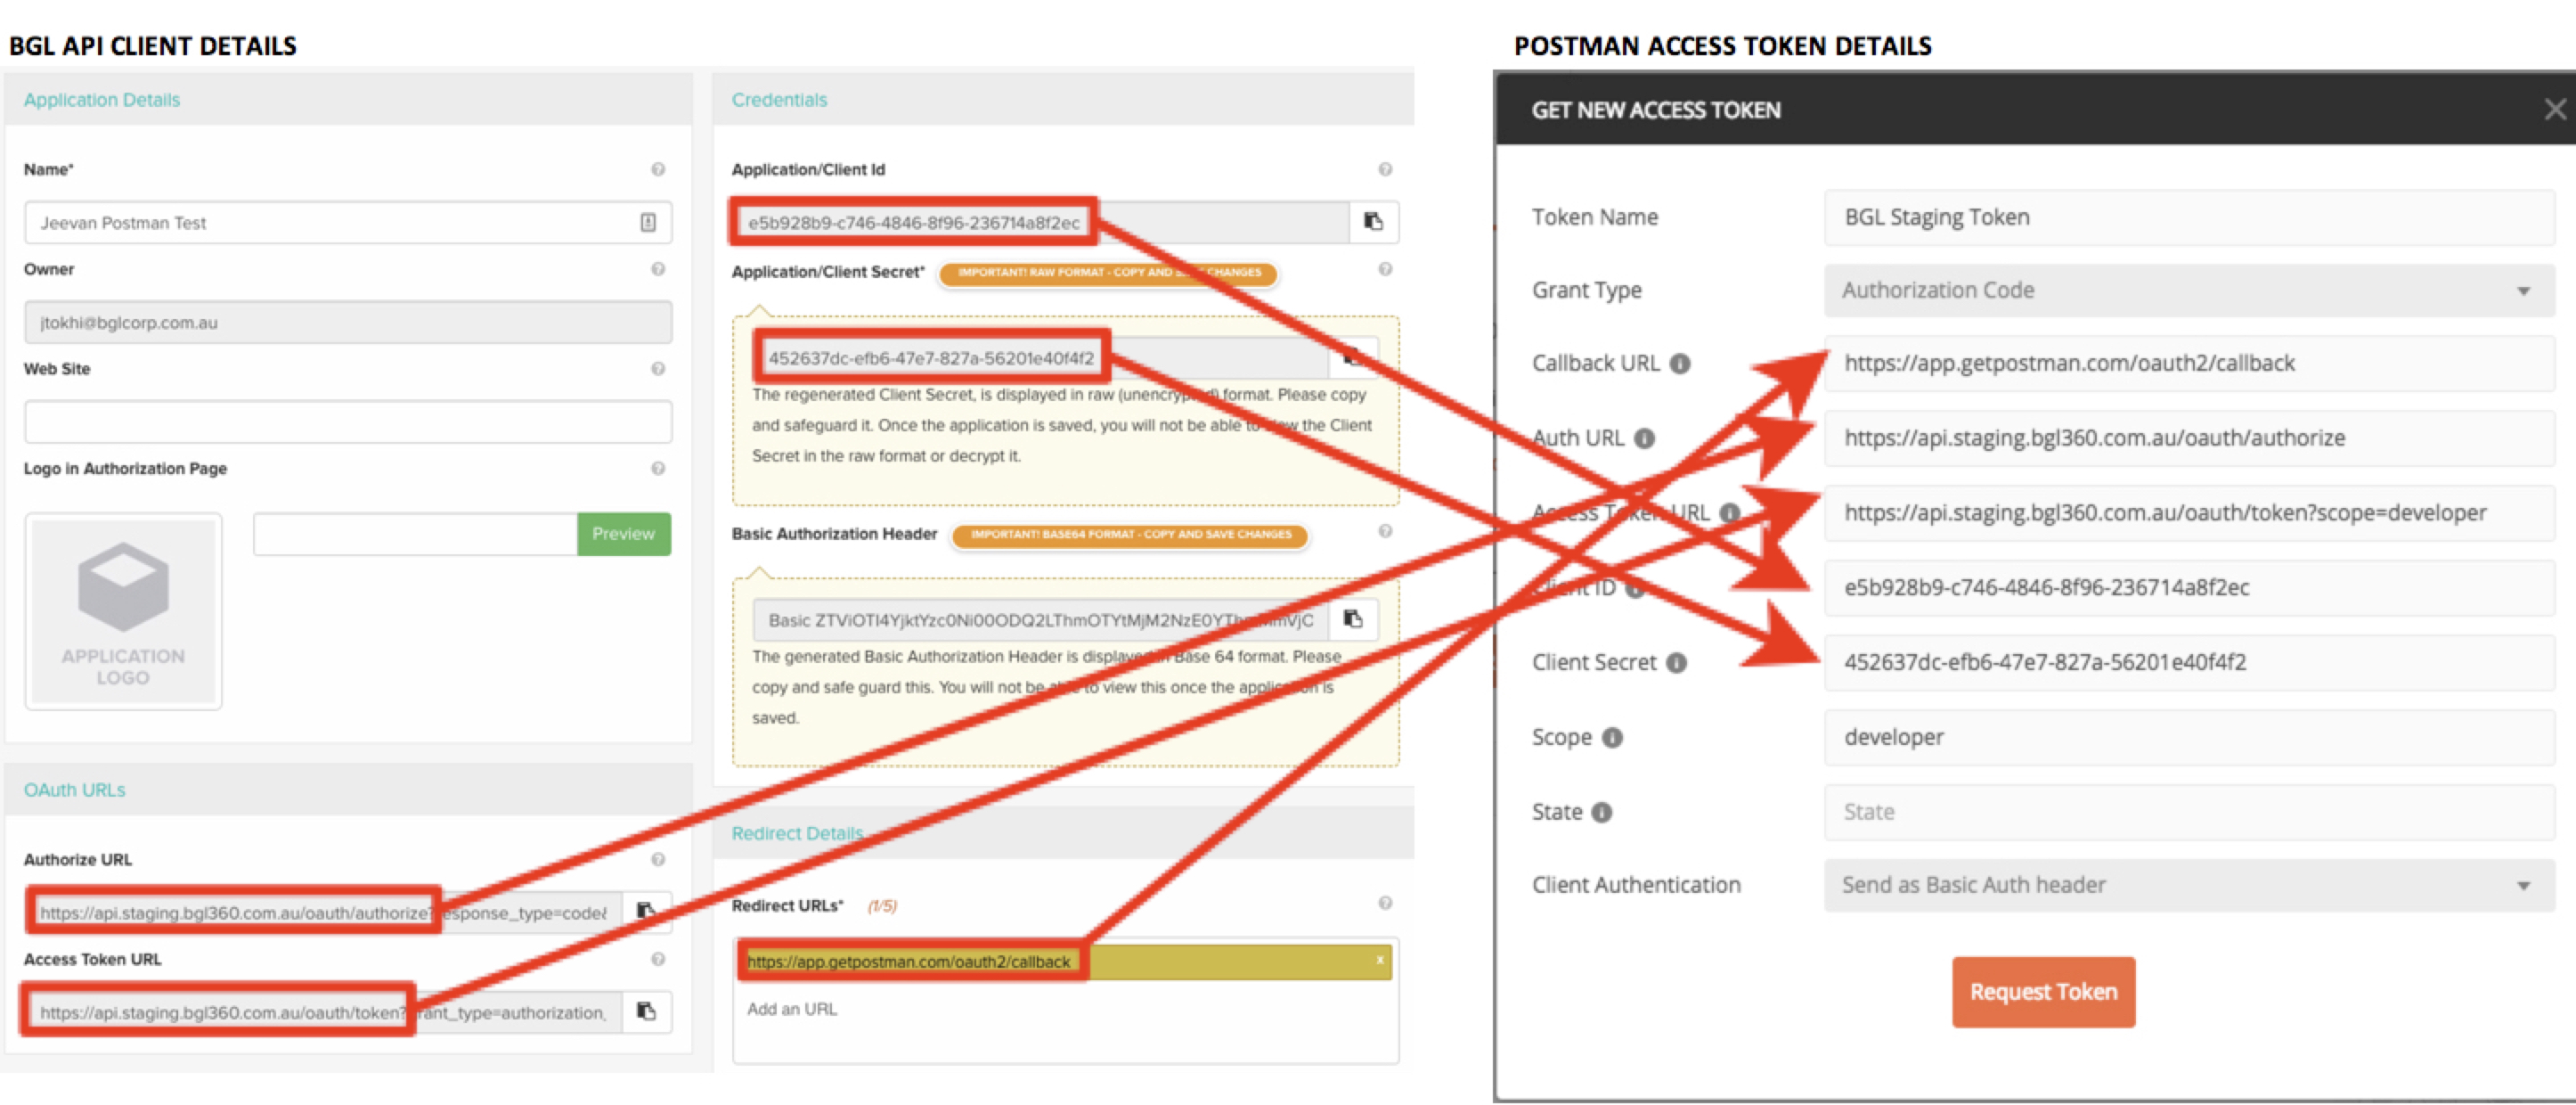
Task: Open the Client Authentication dropdown
Action: (x=2189, y=885)
